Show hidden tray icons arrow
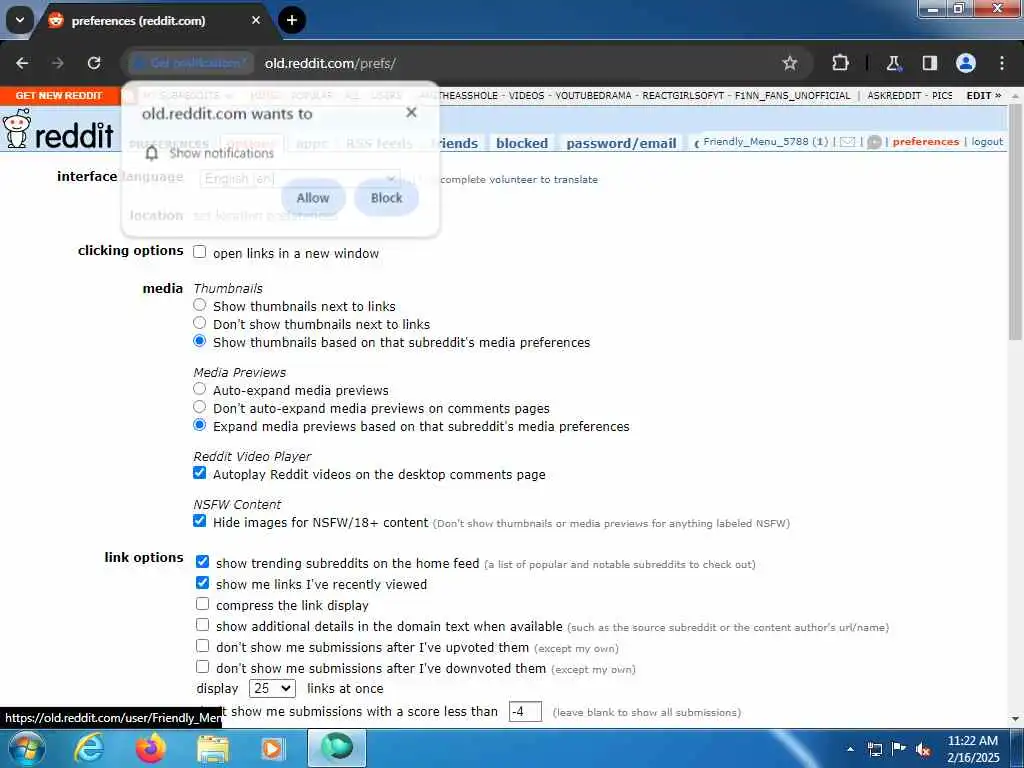 coord(850,749)
